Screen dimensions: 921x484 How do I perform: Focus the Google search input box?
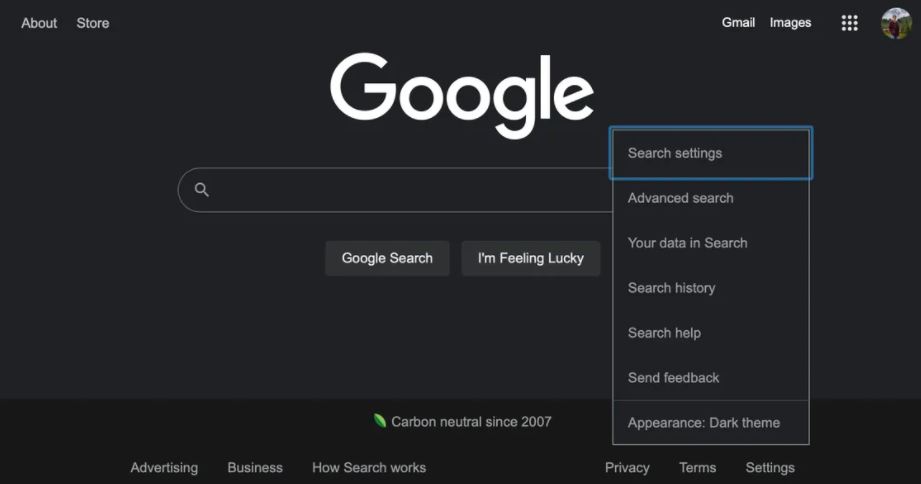click(400, 190)
